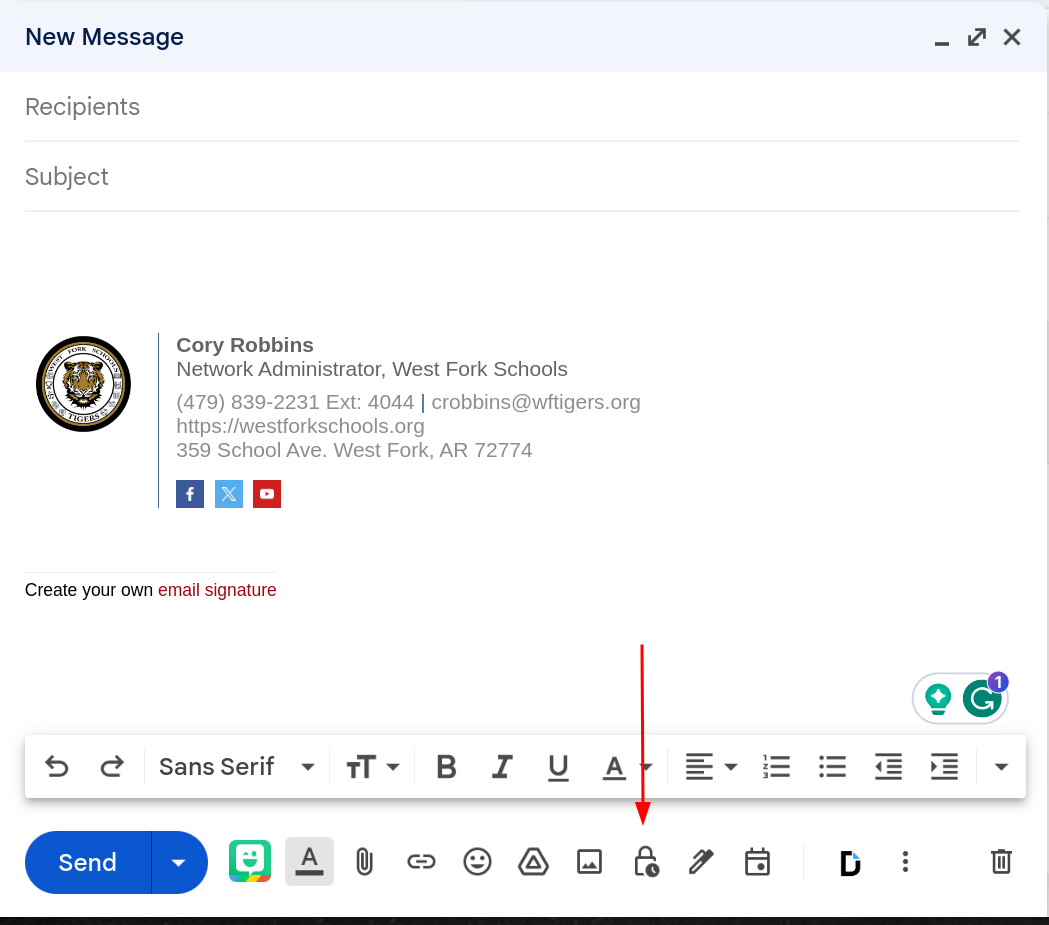Viewport: 1049px width, 925px height.
Task: Insert a link into the message
Action: 421,862
